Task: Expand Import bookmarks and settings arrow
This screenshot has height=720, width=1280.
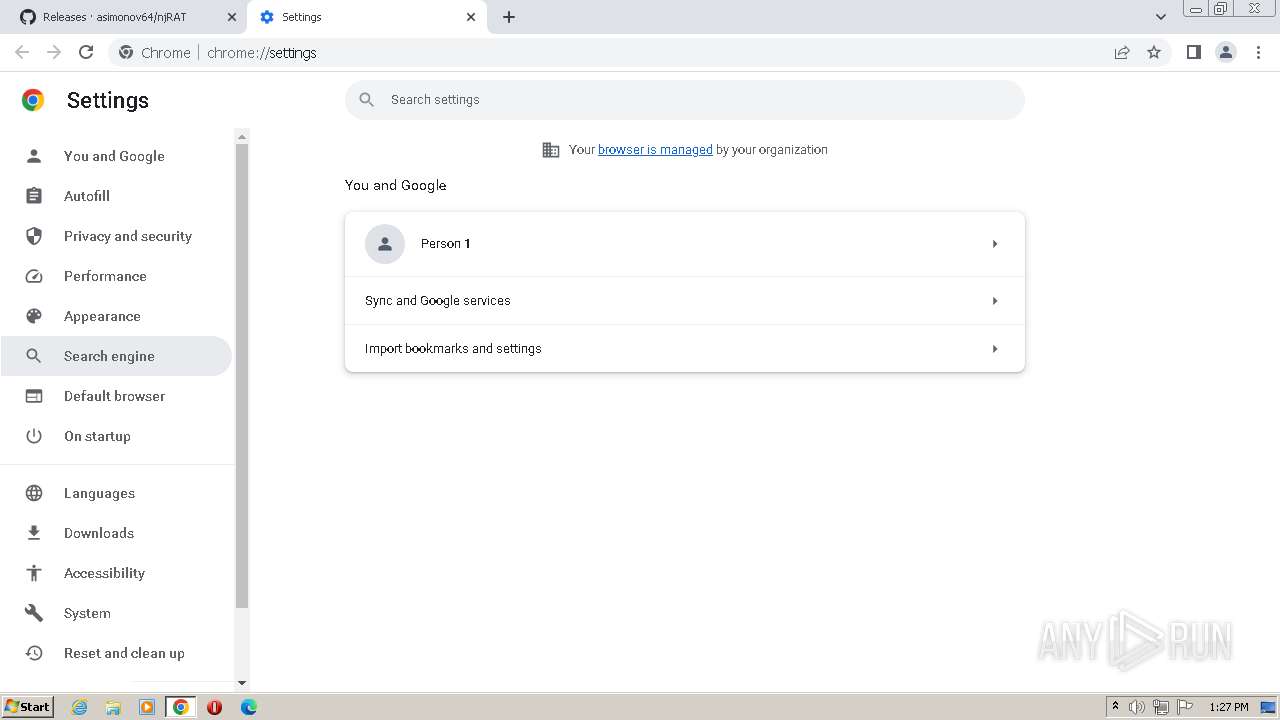Action: [995, 349]
